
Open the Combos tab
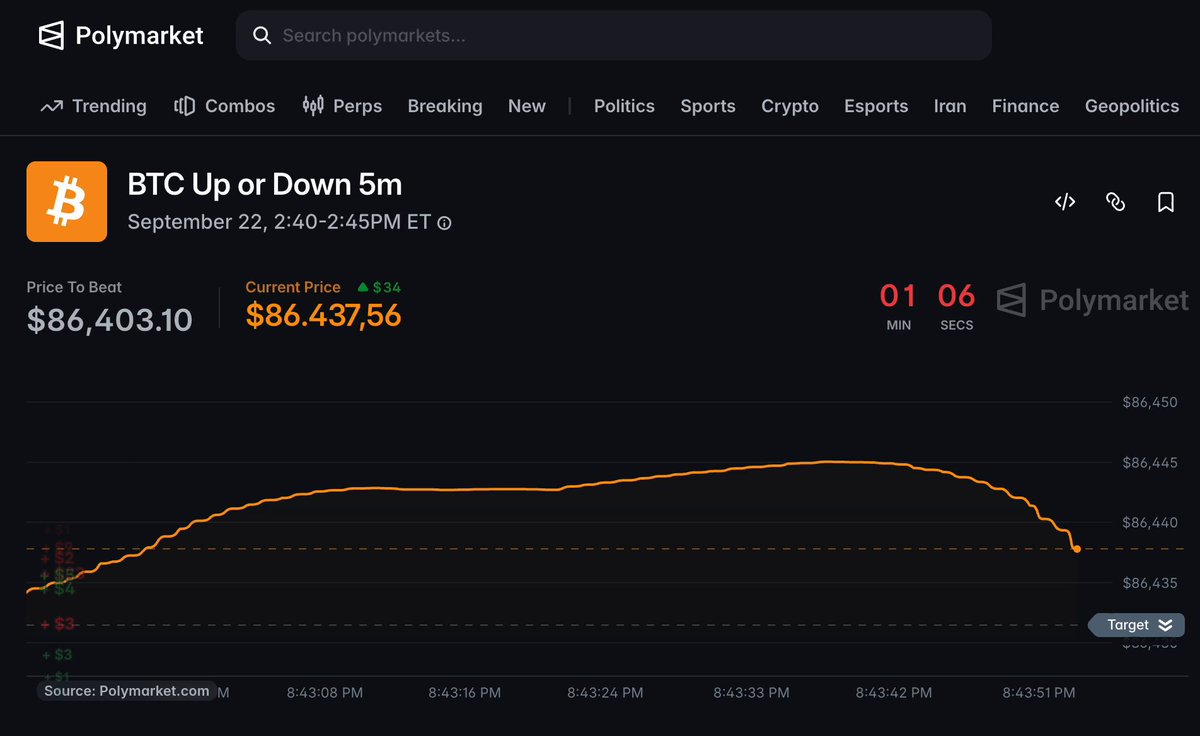click(224, 106)
